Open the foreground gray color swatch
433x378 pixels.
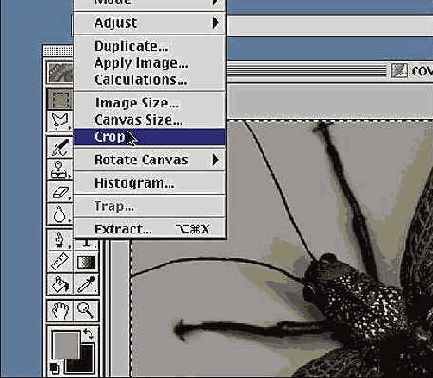tap(66, 345)
